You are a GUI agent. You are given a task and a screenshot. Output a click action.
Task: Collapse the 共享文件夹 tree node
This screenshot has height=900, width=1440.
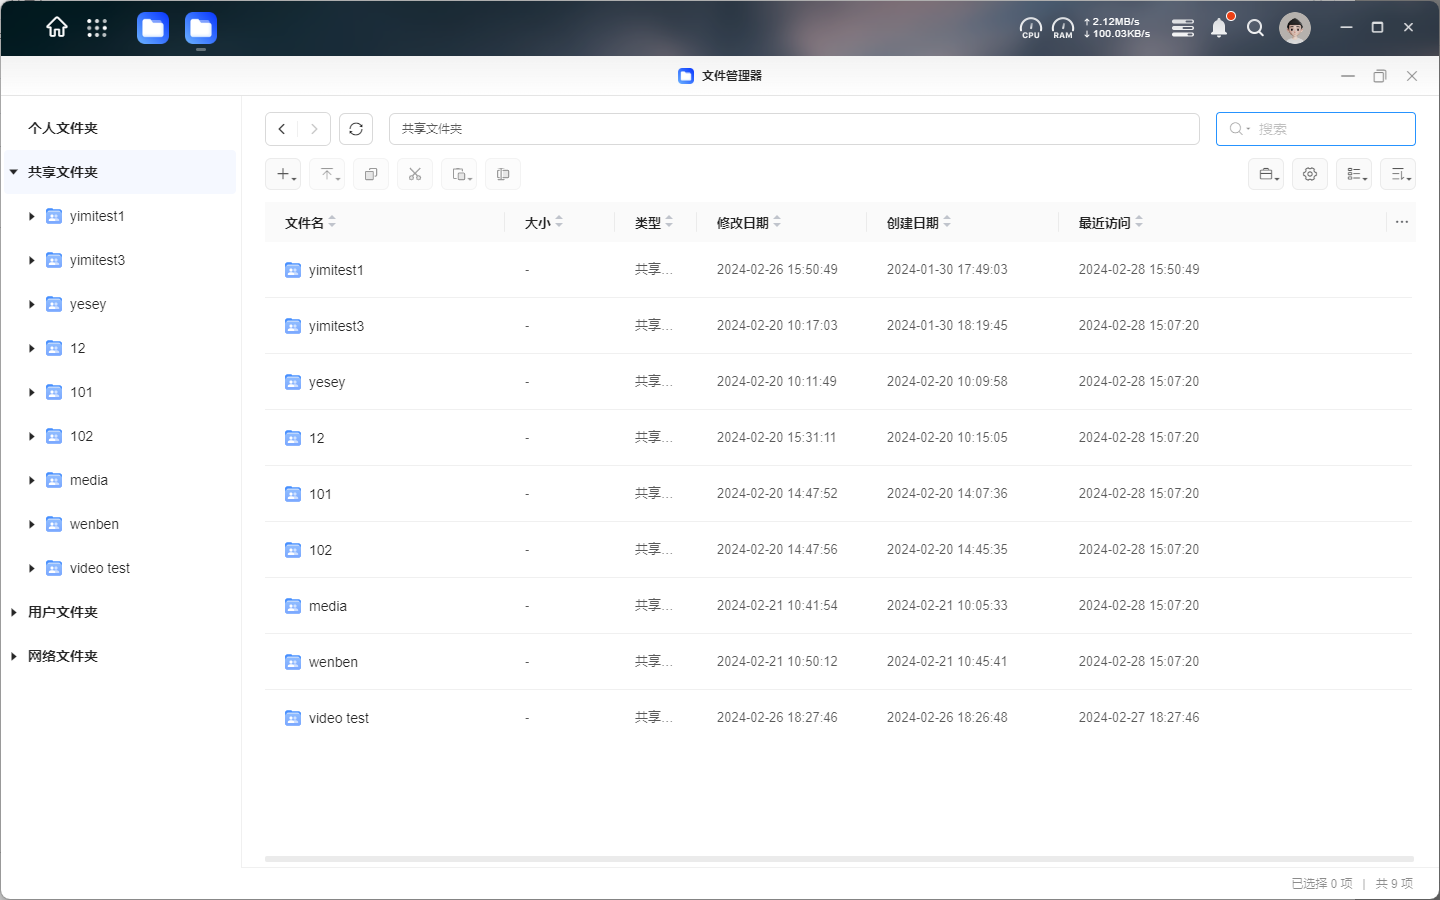(14, 172)
